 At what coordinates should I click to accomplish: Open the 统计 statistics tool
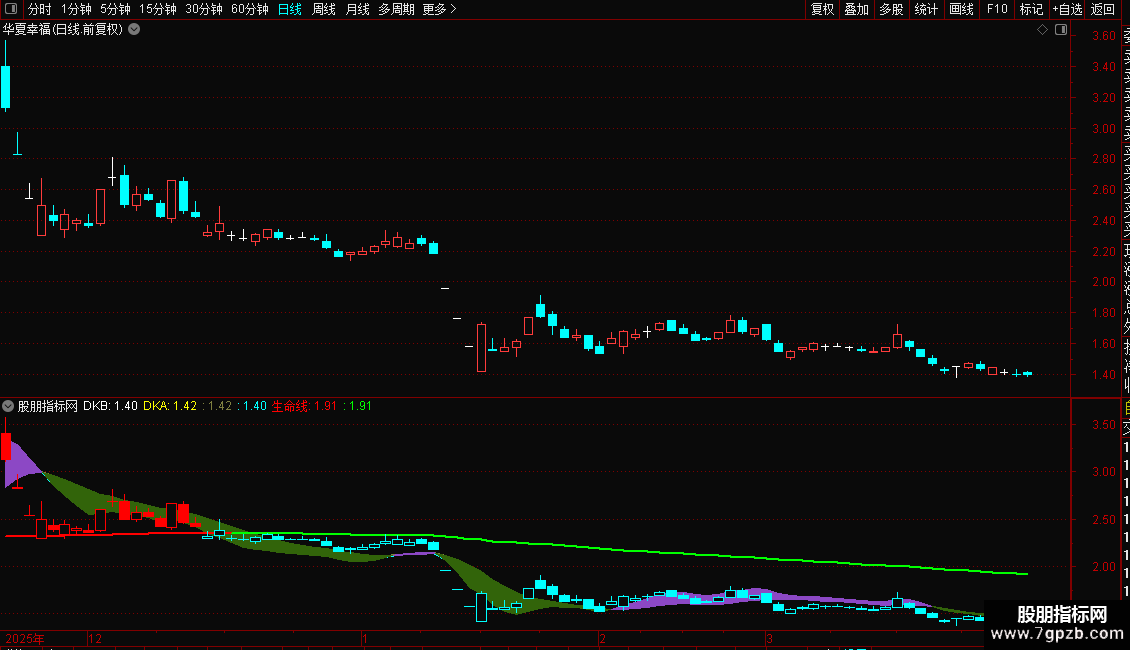[x=926, y=9]
